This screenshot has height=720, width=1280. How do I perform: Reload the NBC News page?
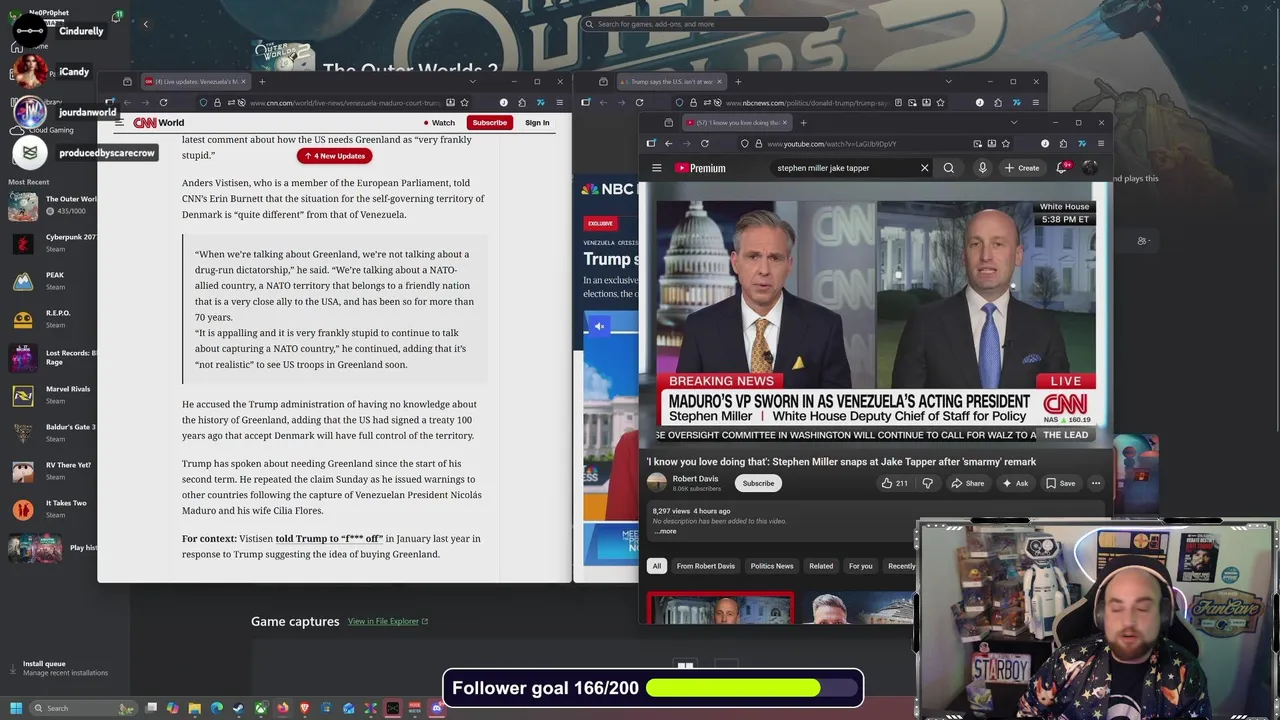click(639, 102)
